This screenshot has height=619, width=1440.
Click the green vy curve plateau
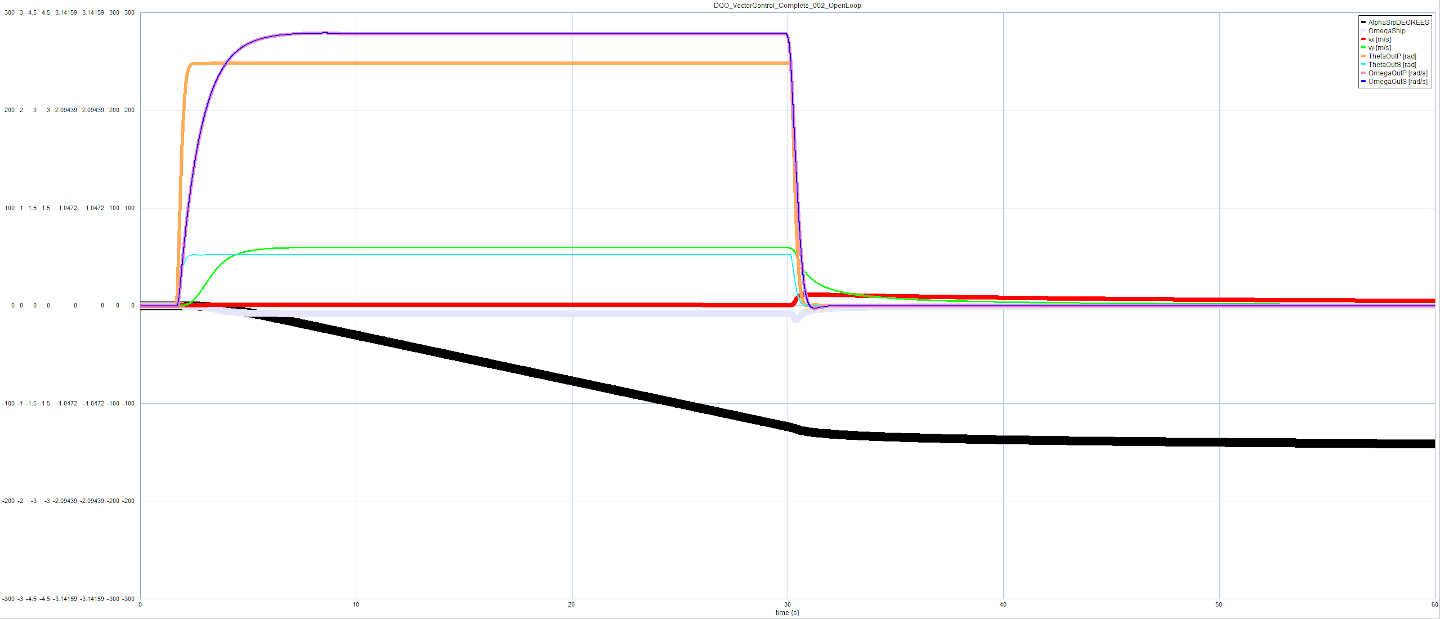(500, 247)
